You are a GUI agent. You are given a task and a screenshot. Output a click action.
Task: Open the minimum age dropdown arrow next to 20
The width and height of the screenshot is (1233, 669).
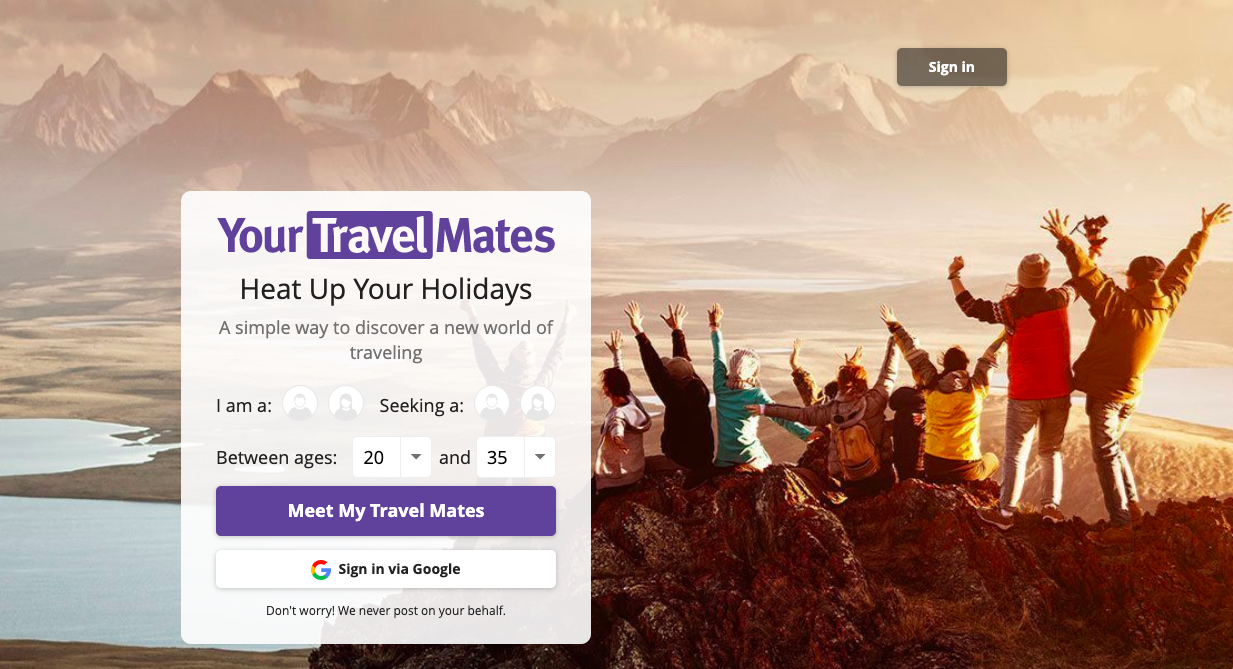point(416,457)
